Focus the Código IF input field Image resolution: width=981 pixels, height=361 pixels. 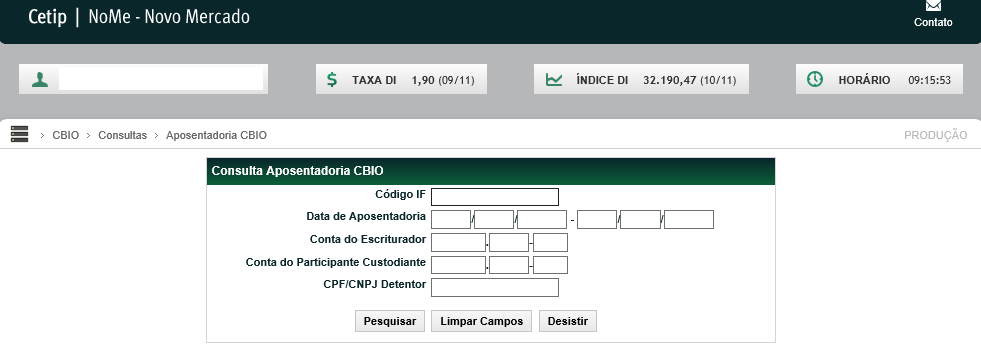[495, 196]
